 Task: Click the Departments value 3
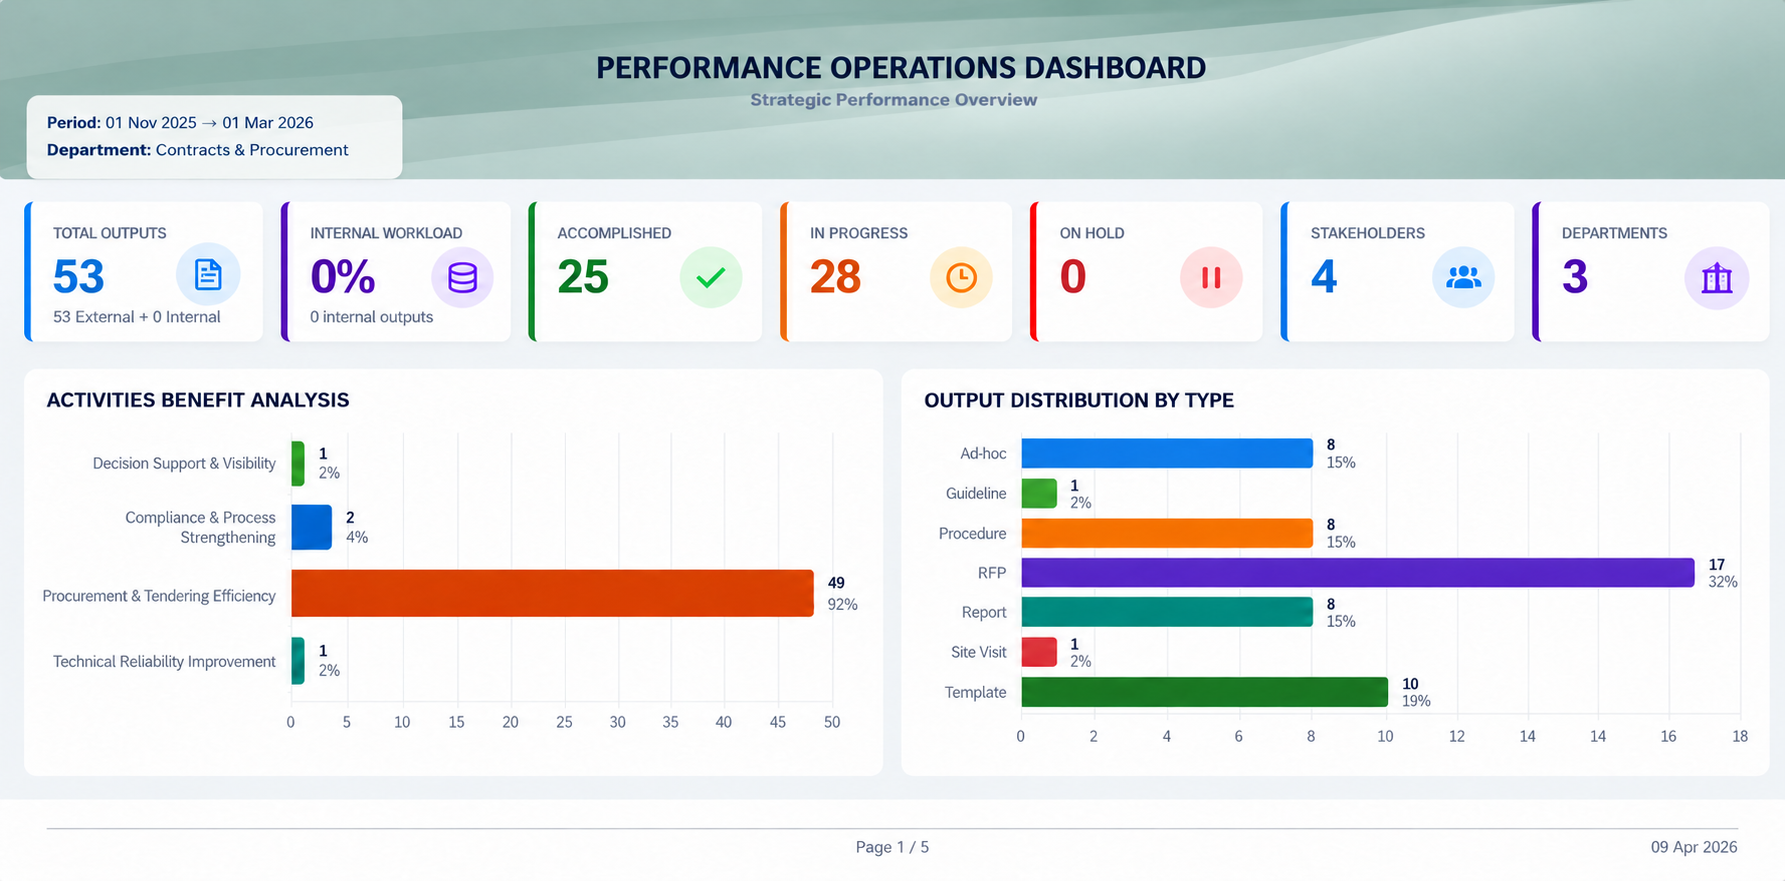pyautogui.click(x=1575, y=277)
